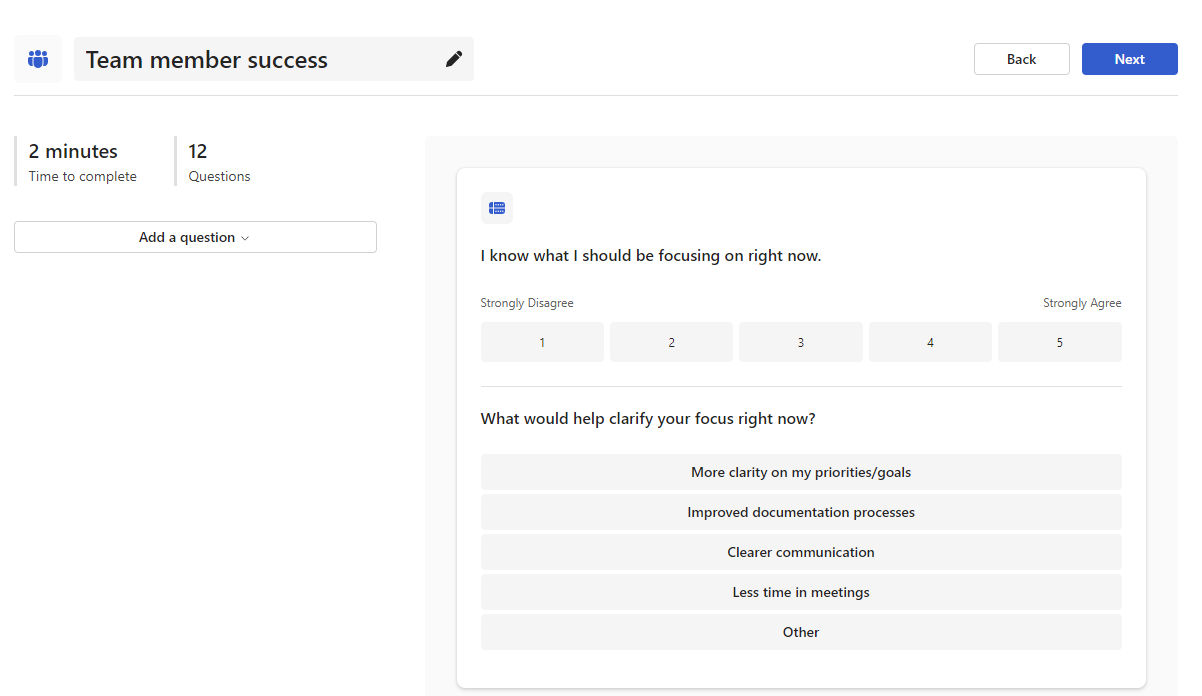Image resolution: width=1202 pixels, height=696 pixels.
Task: Select rating 1 on the scale
Action: [542, 342]
